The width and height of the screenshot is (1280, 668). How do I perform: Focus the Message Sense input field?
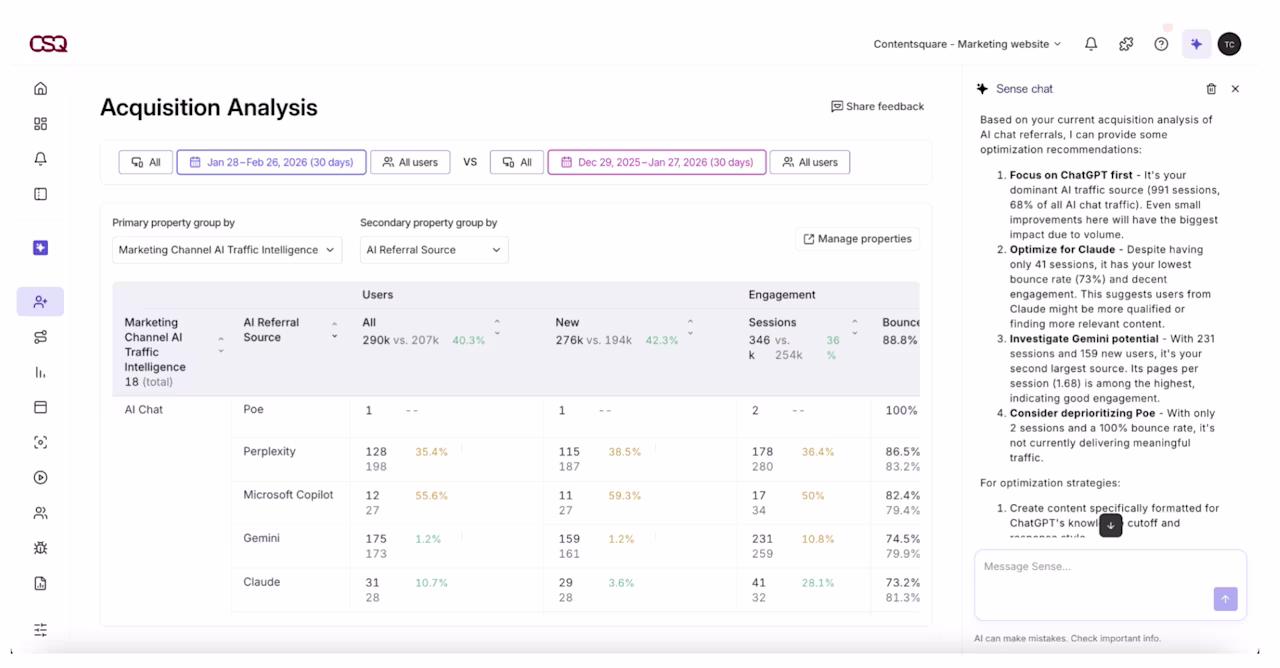[1110, 585]
